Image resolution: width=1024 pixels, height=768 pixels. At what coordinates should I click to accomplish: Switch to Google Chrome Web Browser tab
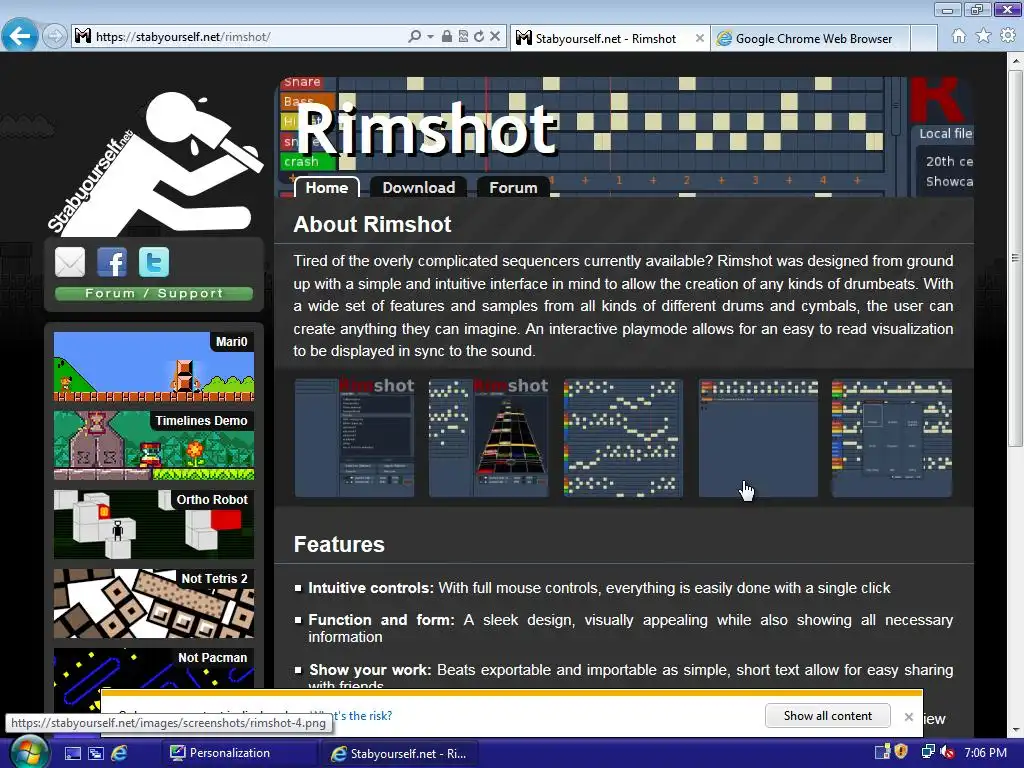click(x=810, y=39)
